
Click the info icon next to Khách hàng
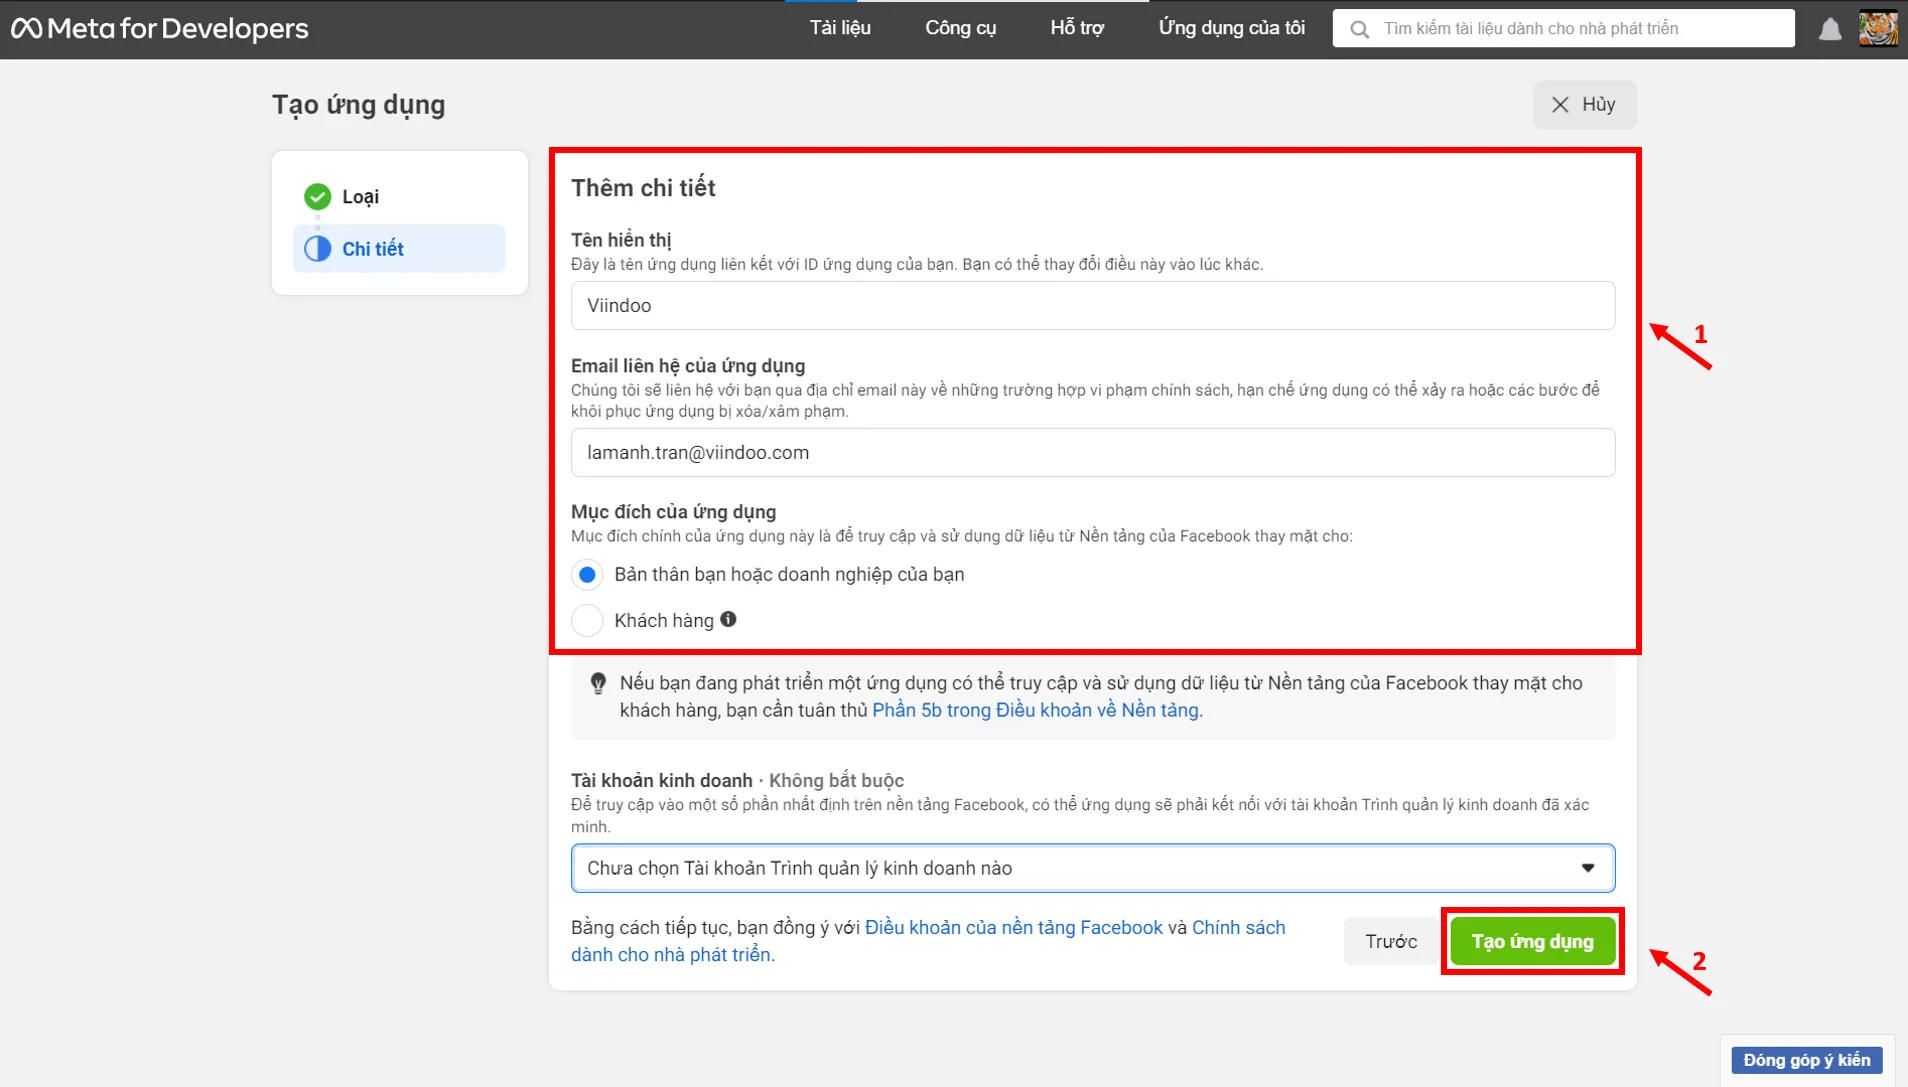(728, 619)
